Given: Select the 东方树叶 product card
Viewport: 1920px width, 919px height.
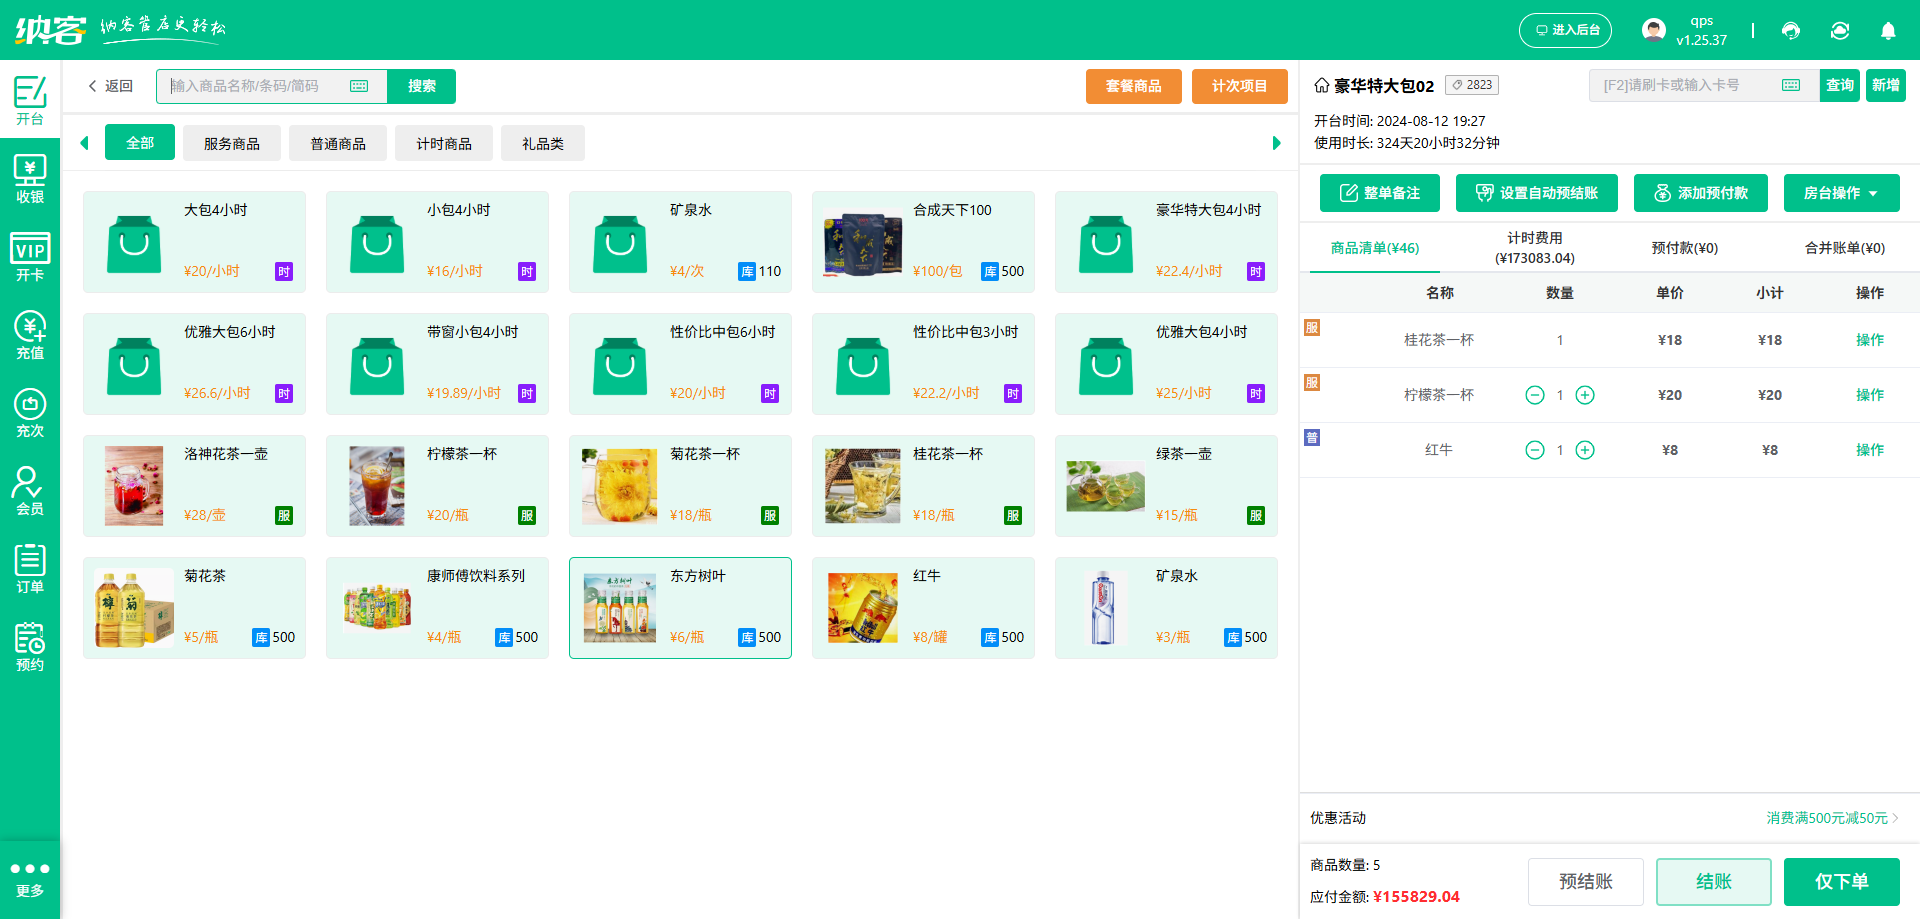Looking at the screenshot, I should (x=680, y=608).
